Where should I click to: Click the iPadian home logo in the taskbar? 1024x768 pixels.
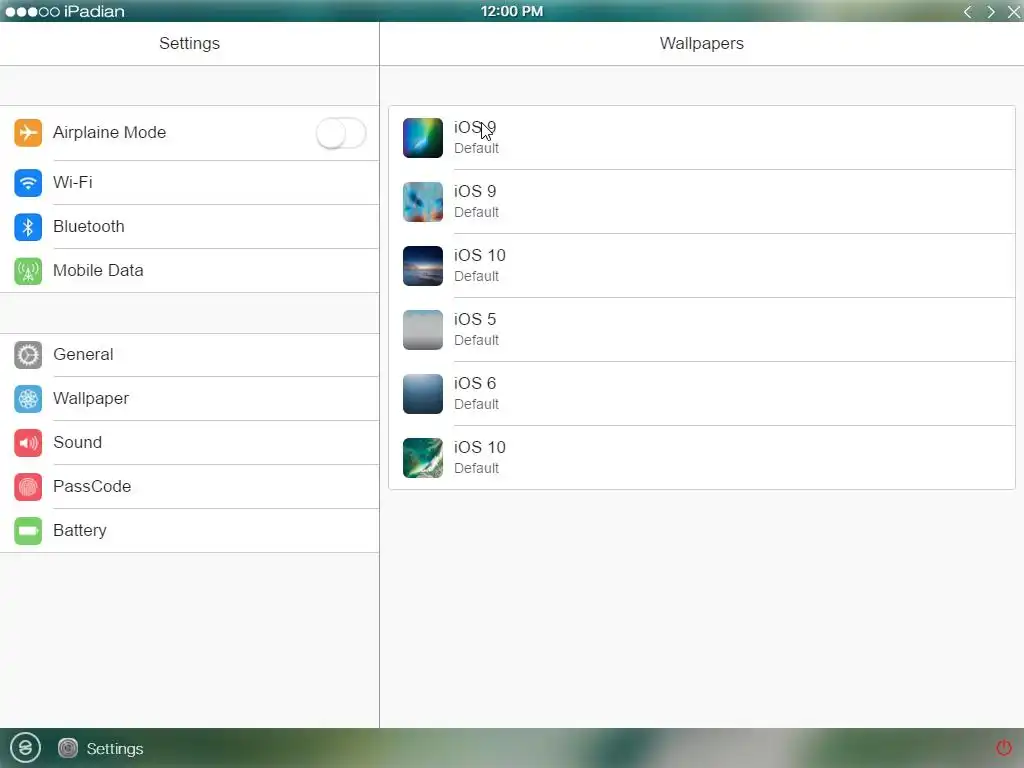[x=25, y=748]
